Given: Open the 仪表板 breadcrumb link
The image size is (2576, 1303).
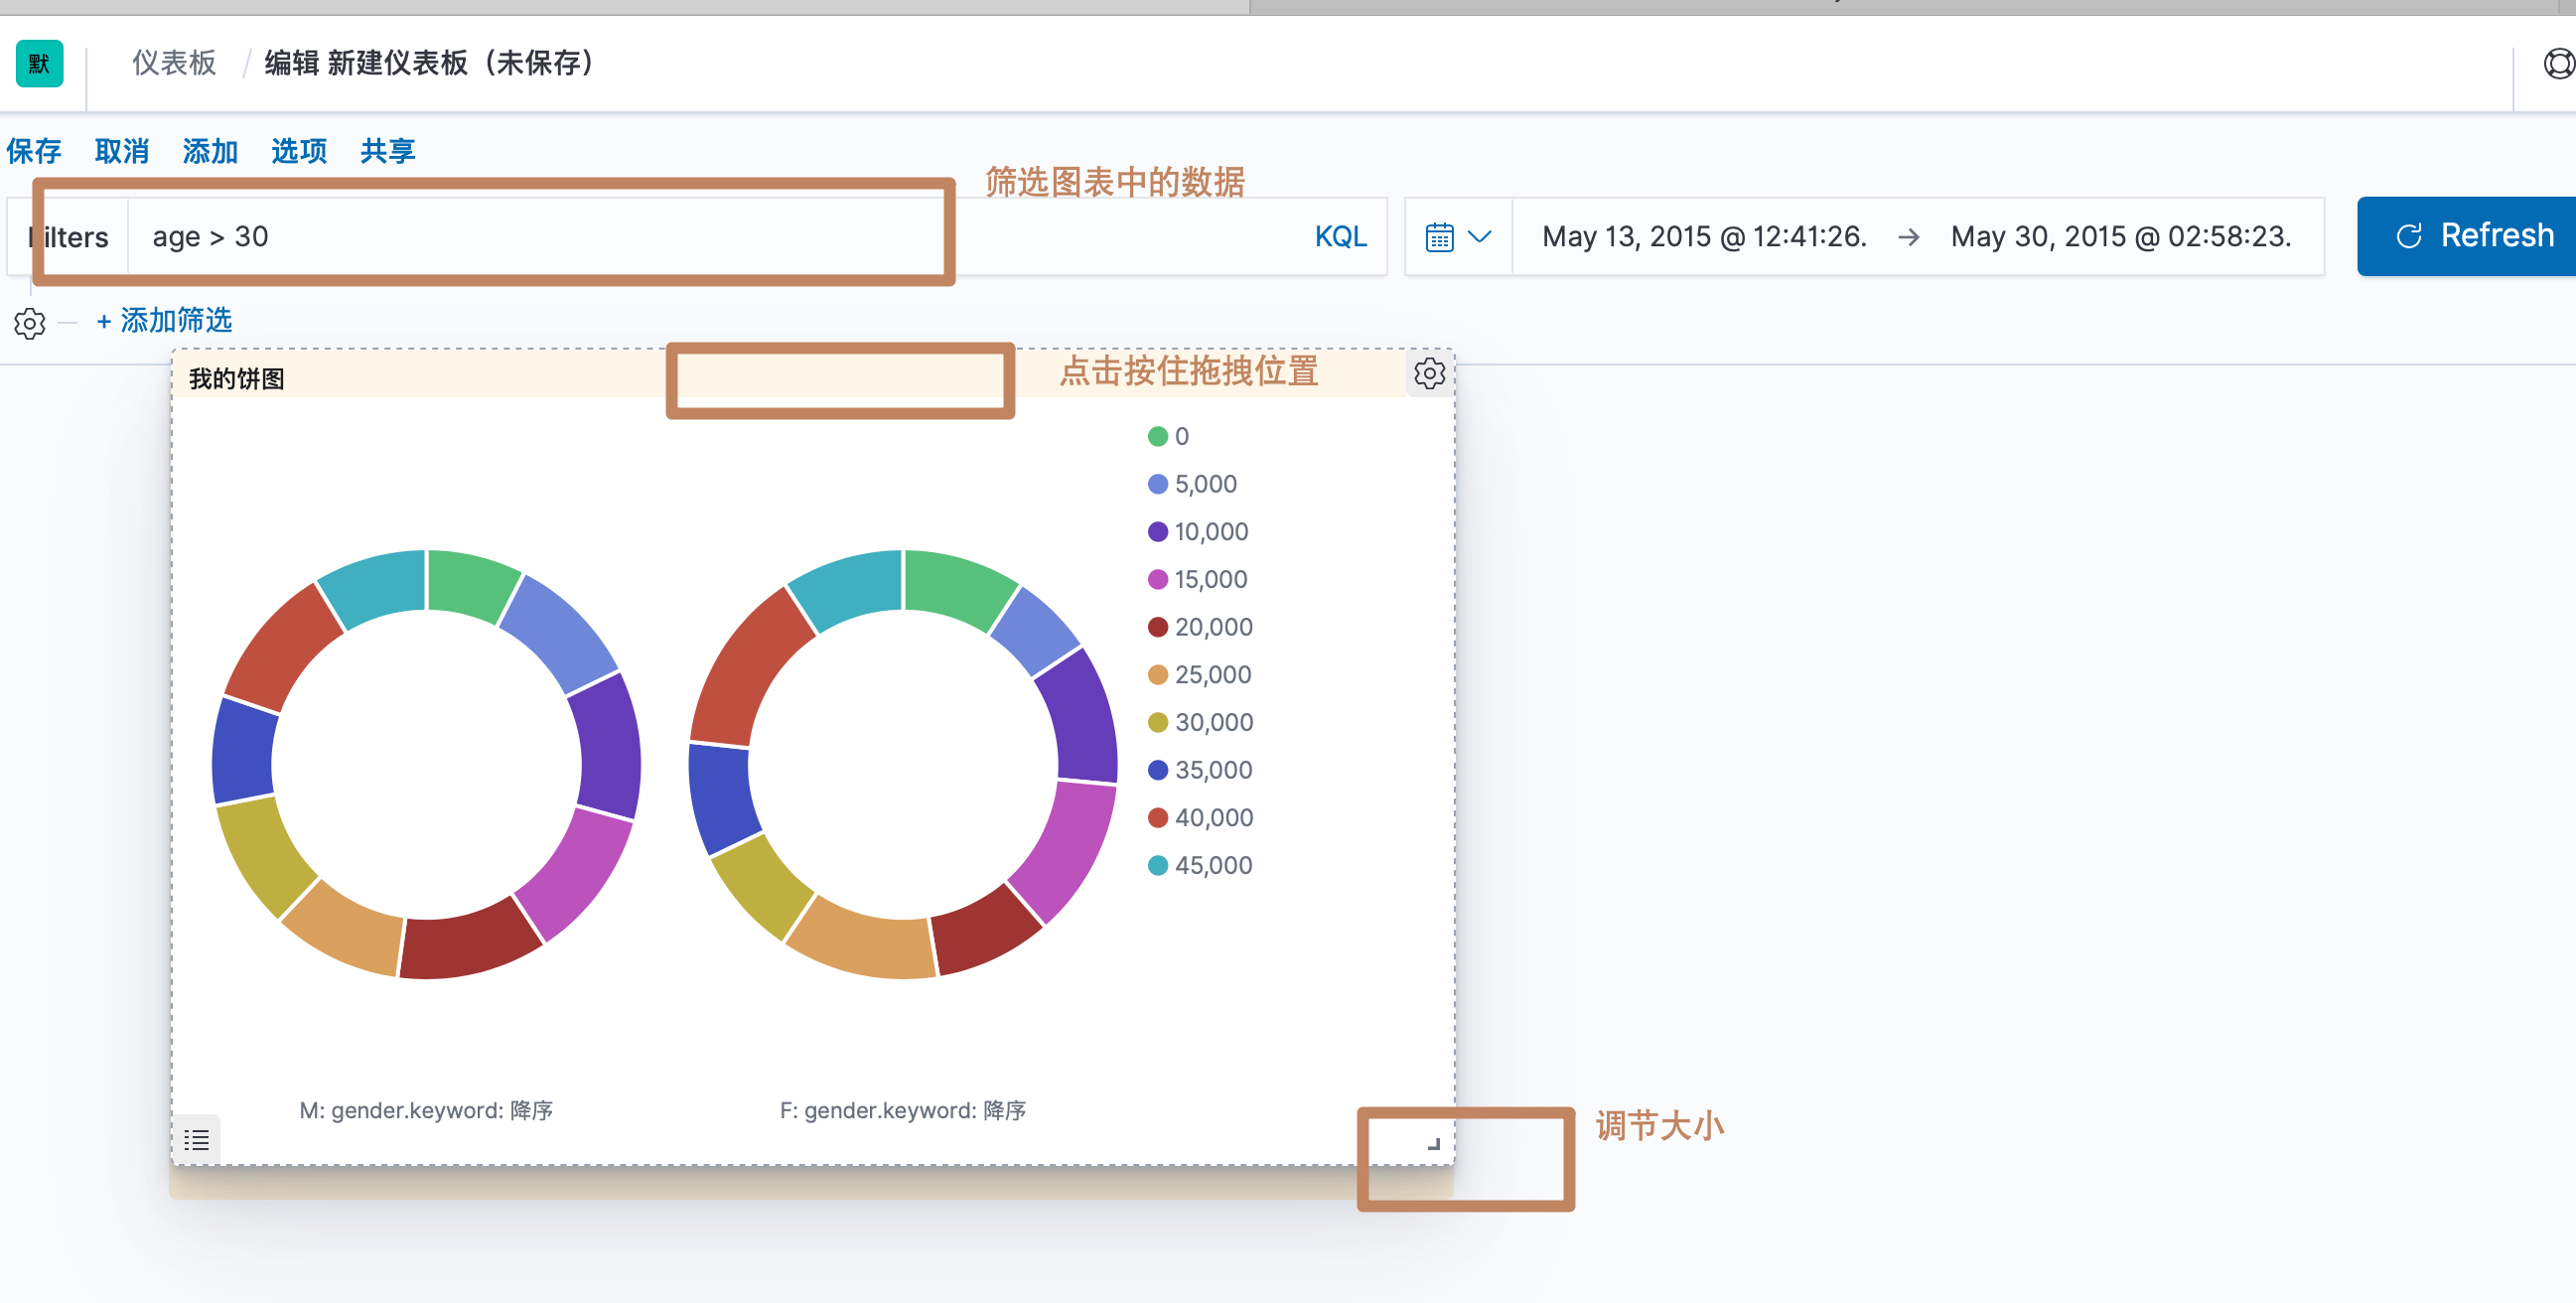Looking at the screenshot, I should tap(174, 63).
